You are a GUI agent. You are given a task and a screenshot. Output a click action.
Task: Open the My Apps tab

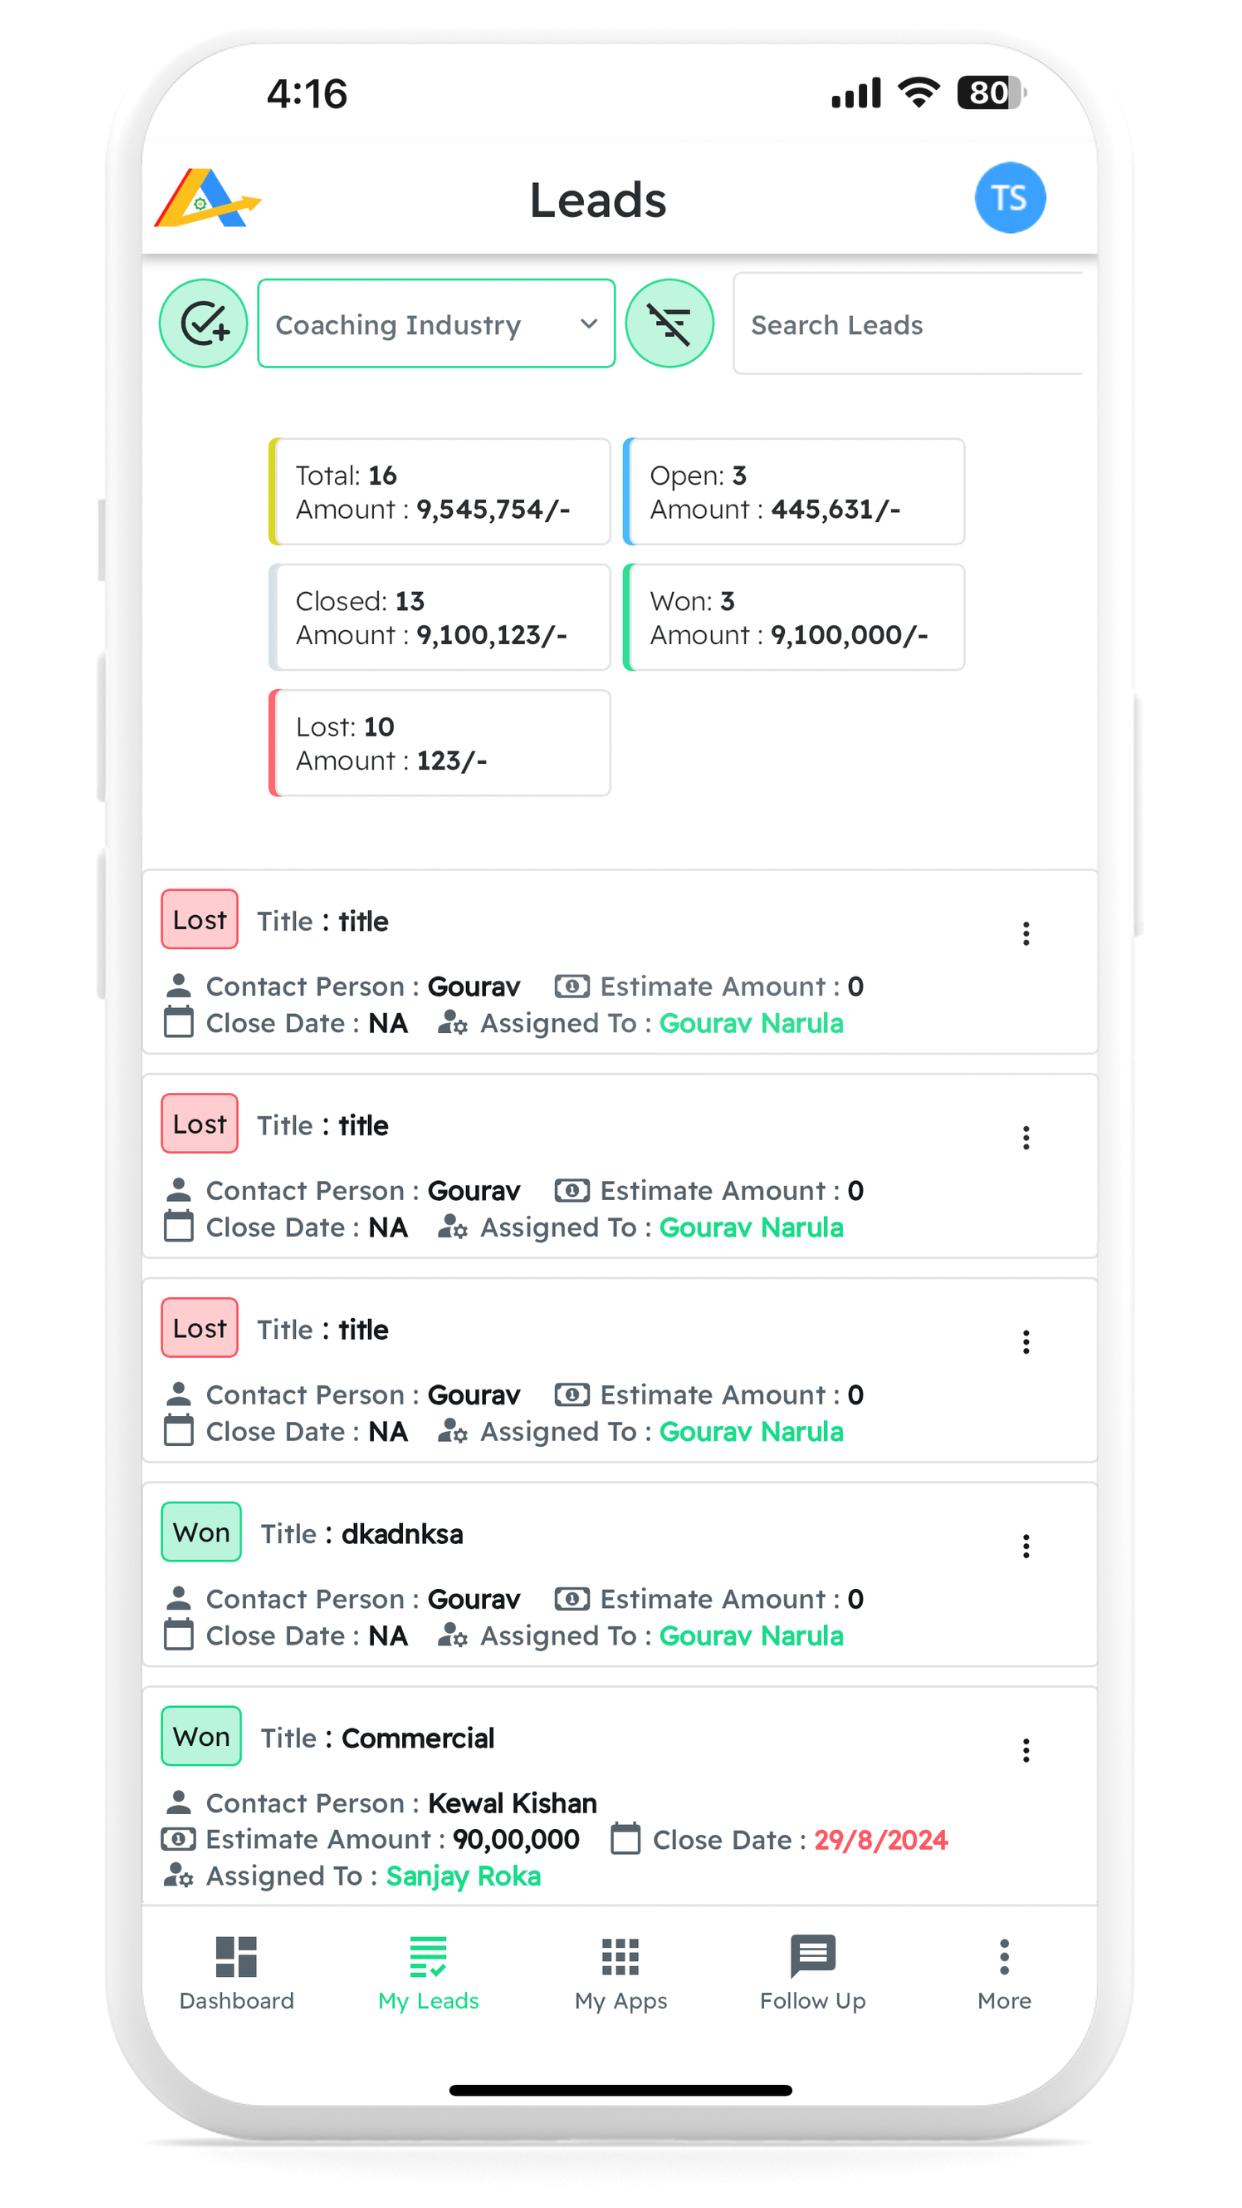coord(620,1973)
